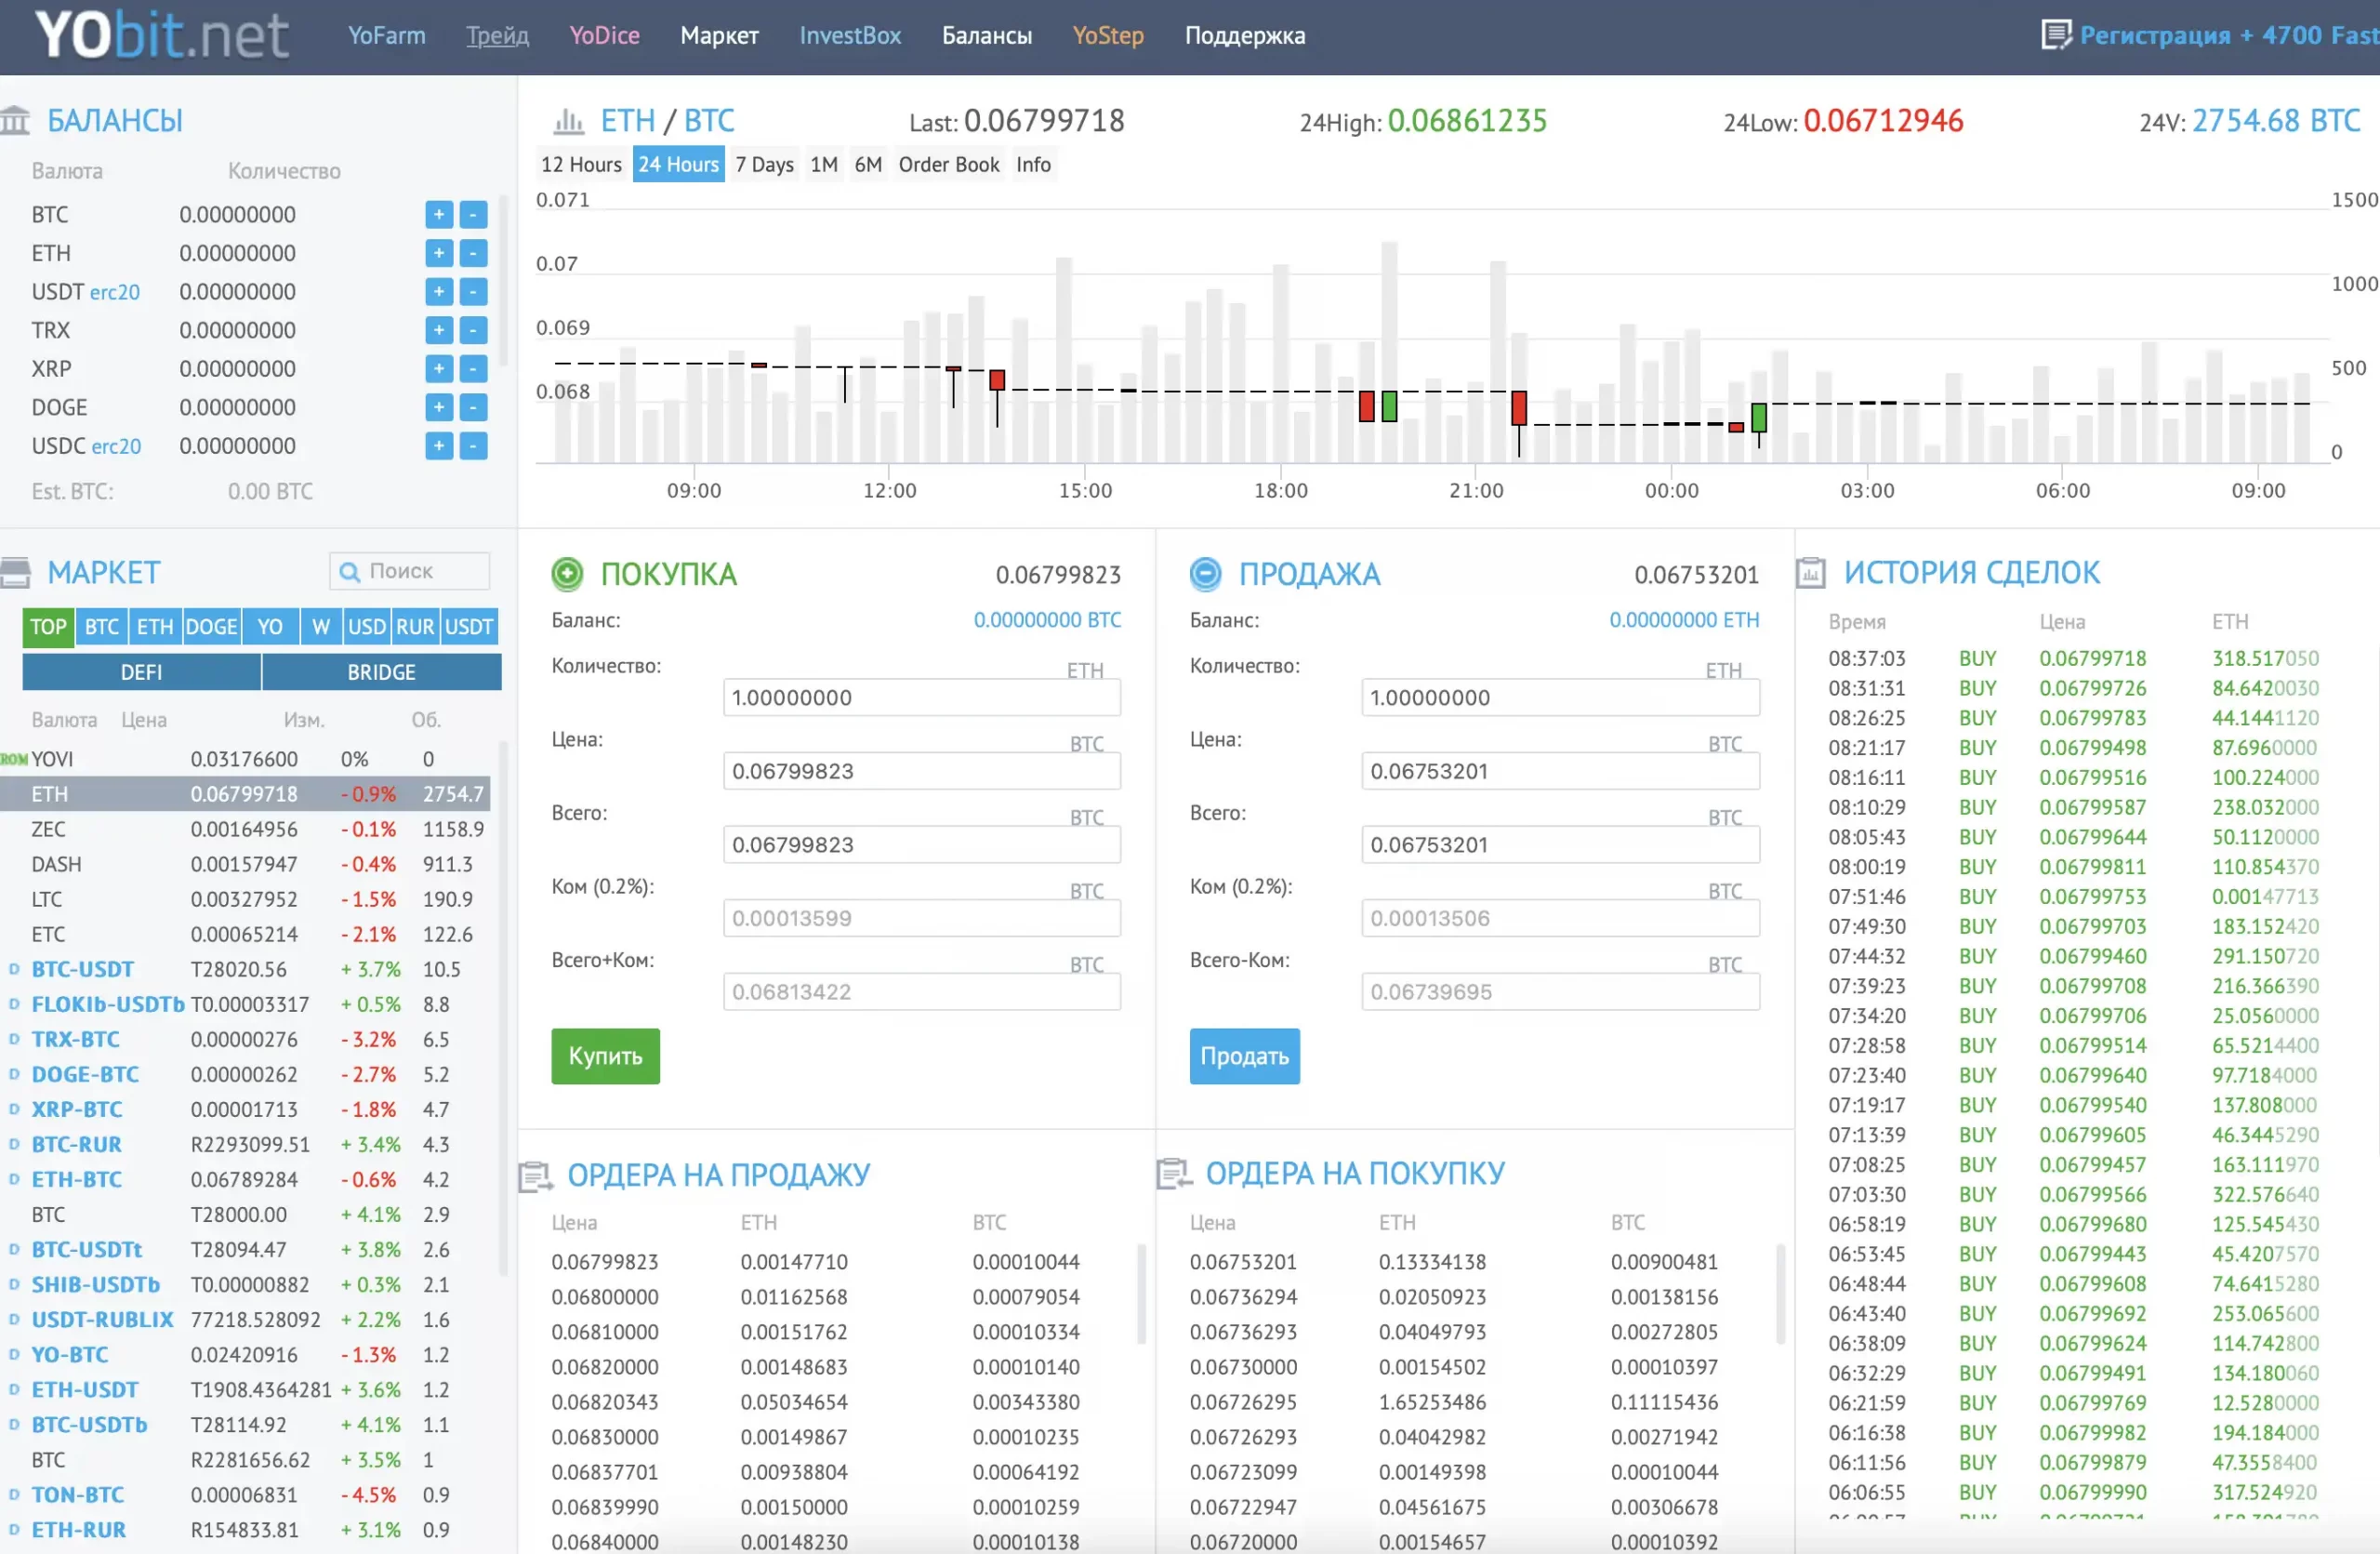Open the DEFI market tab
This screenshot has height=1554, width=2380.
[x=141, y=672]
